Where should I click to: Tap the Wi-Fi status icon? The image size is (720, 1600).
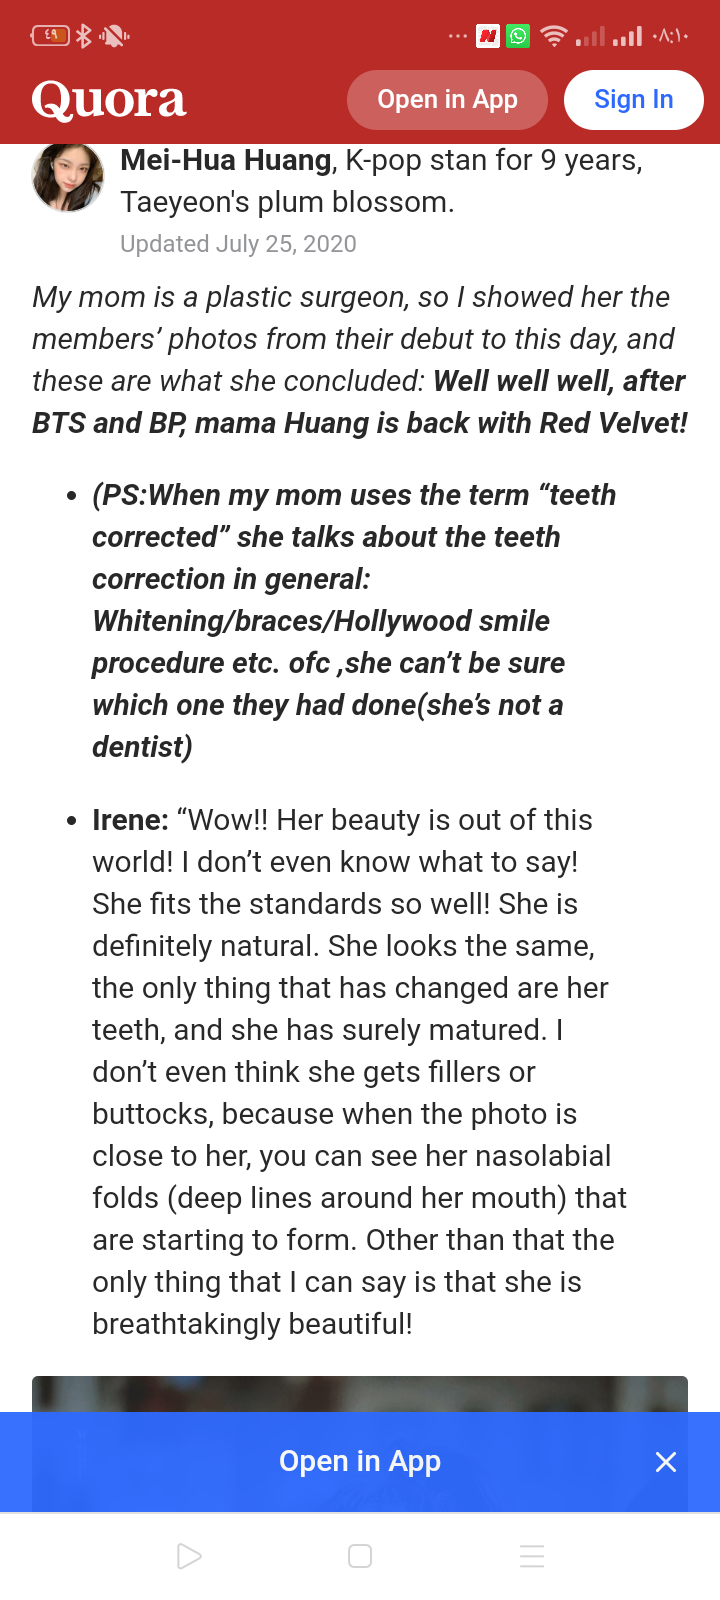pos(553,37)
